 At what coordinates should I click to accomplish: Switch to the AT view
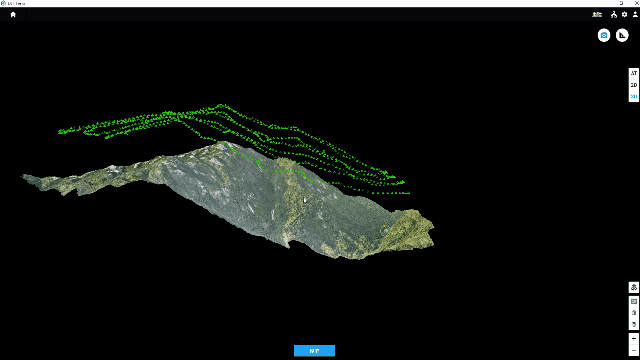pos(633,73)
